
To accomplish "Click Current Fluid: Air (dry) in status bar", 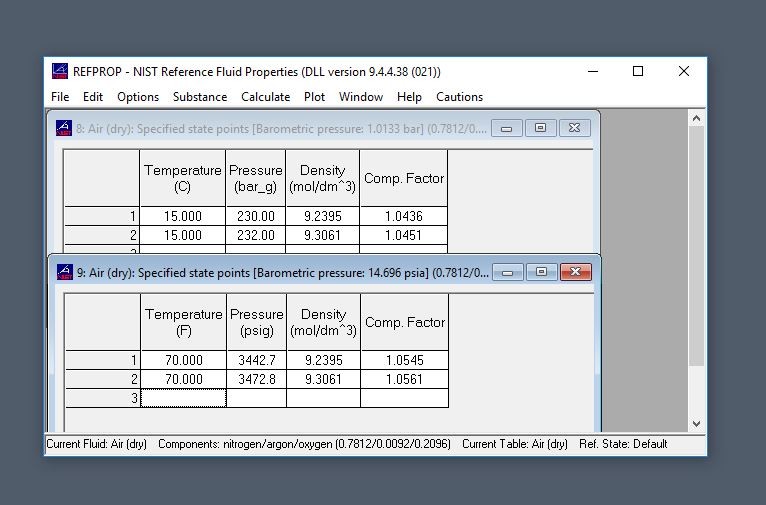I will [96, 444].
